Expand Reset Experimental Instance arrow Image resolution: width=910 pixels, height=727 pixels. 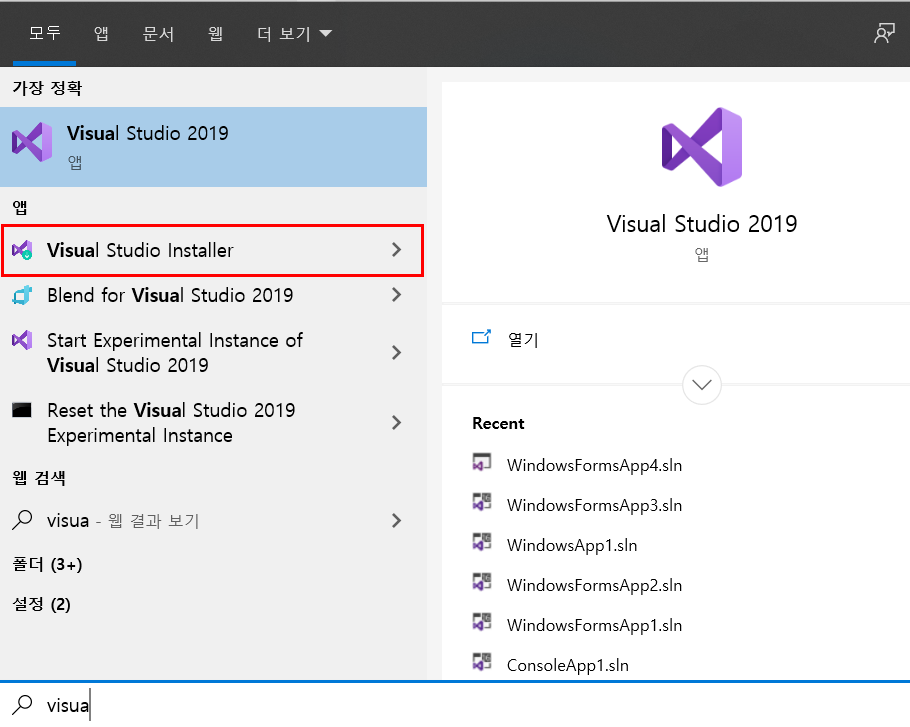396,423
